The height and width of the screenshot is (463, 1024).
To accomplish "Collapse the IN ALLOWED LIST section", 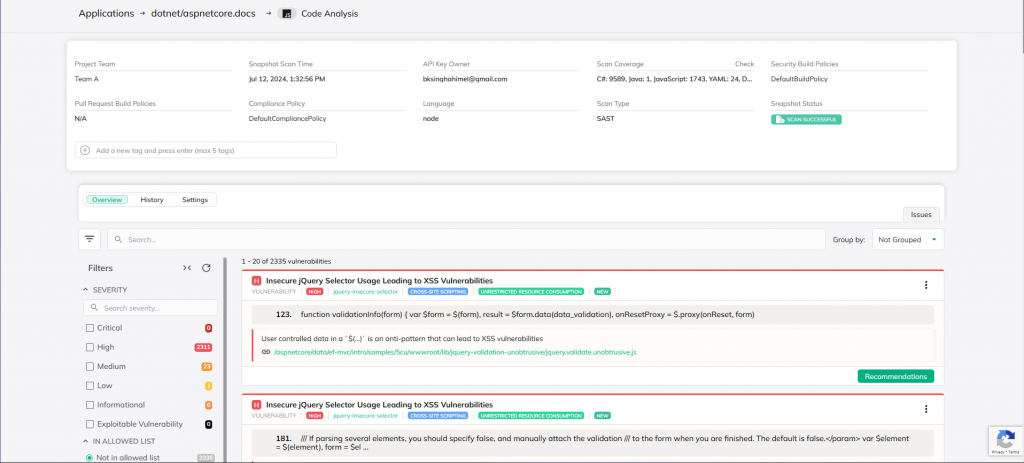I will pyautogui.click(x=85, y=441).
